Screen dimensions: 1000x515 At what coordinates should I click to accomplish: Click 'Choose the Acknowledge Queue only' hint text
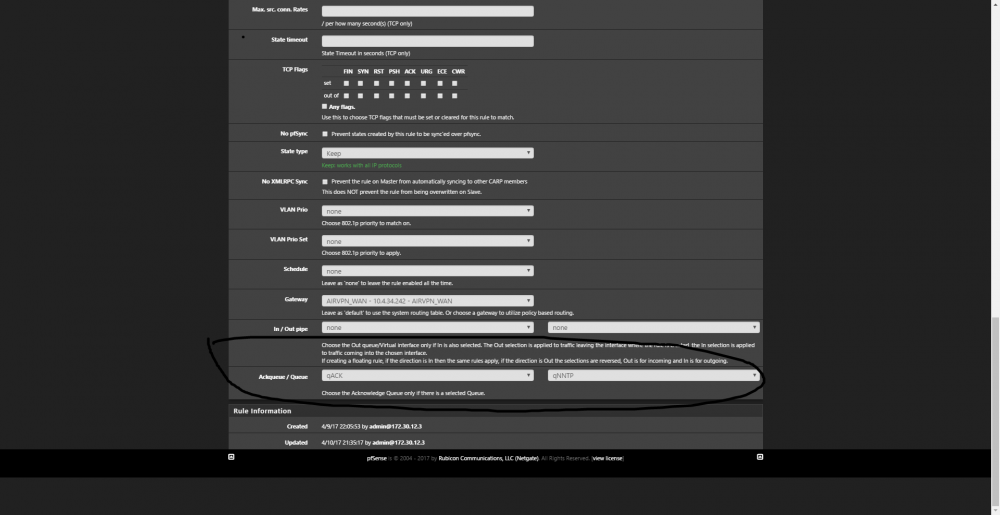(403, 393)
